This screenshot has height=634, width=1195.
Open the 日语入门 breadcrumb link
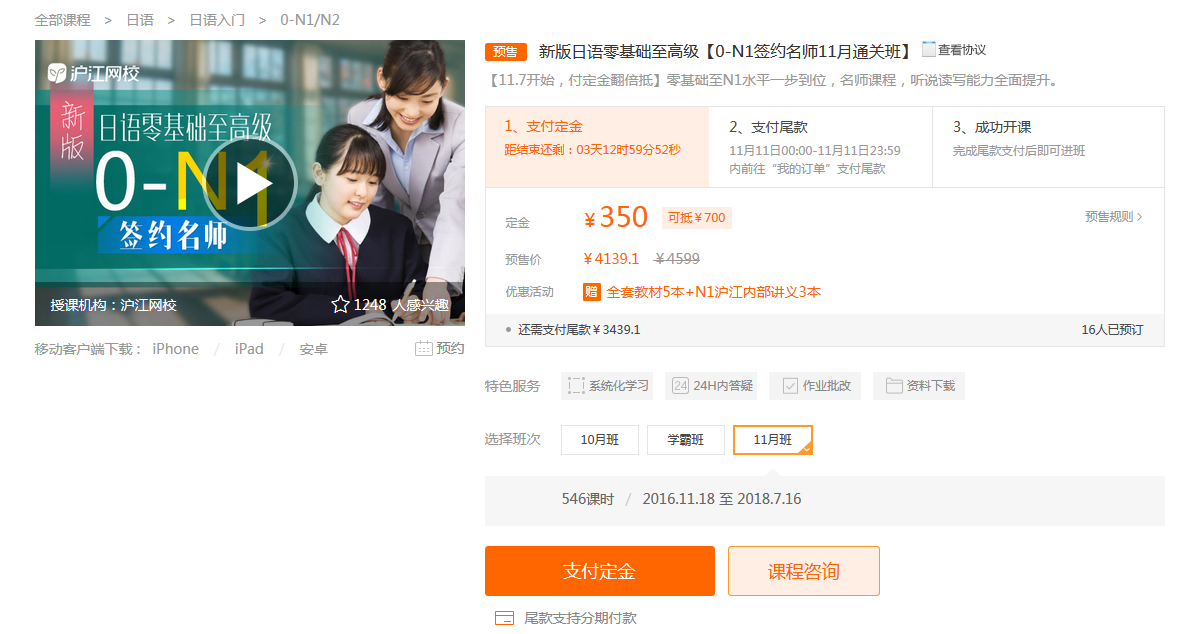217,20
